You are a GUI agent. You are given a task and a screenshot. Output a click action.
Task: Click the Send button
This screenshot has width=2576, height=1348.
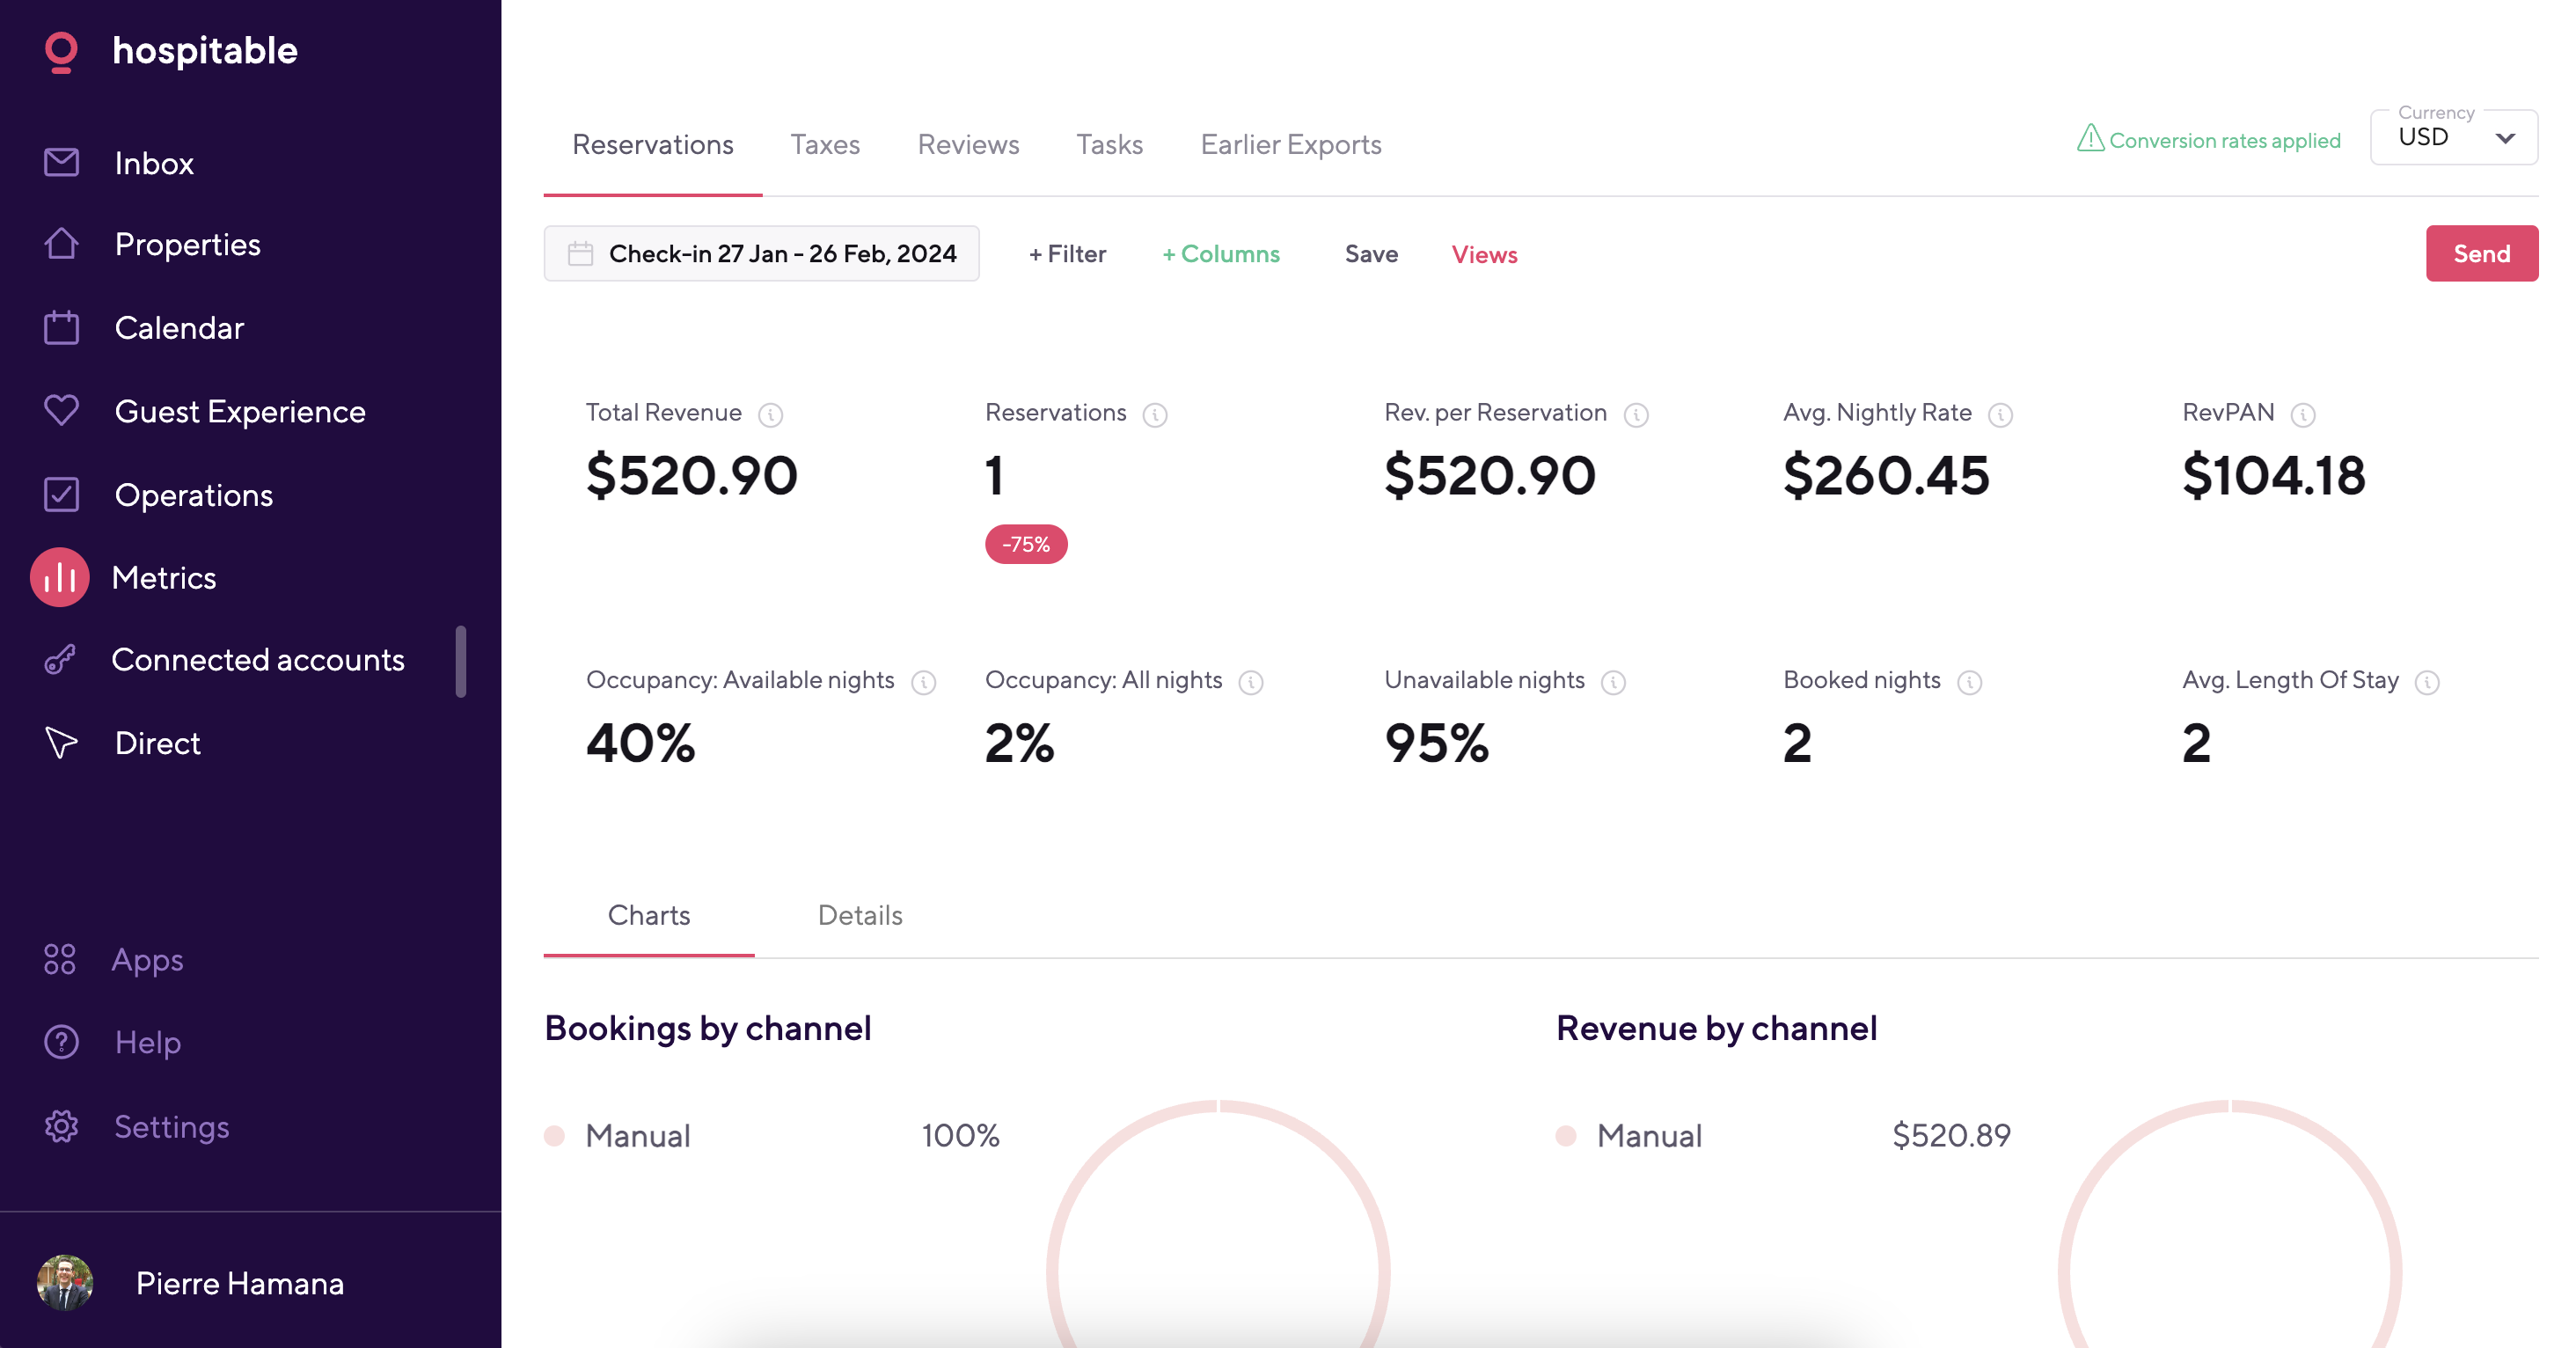pos(2482,253)
